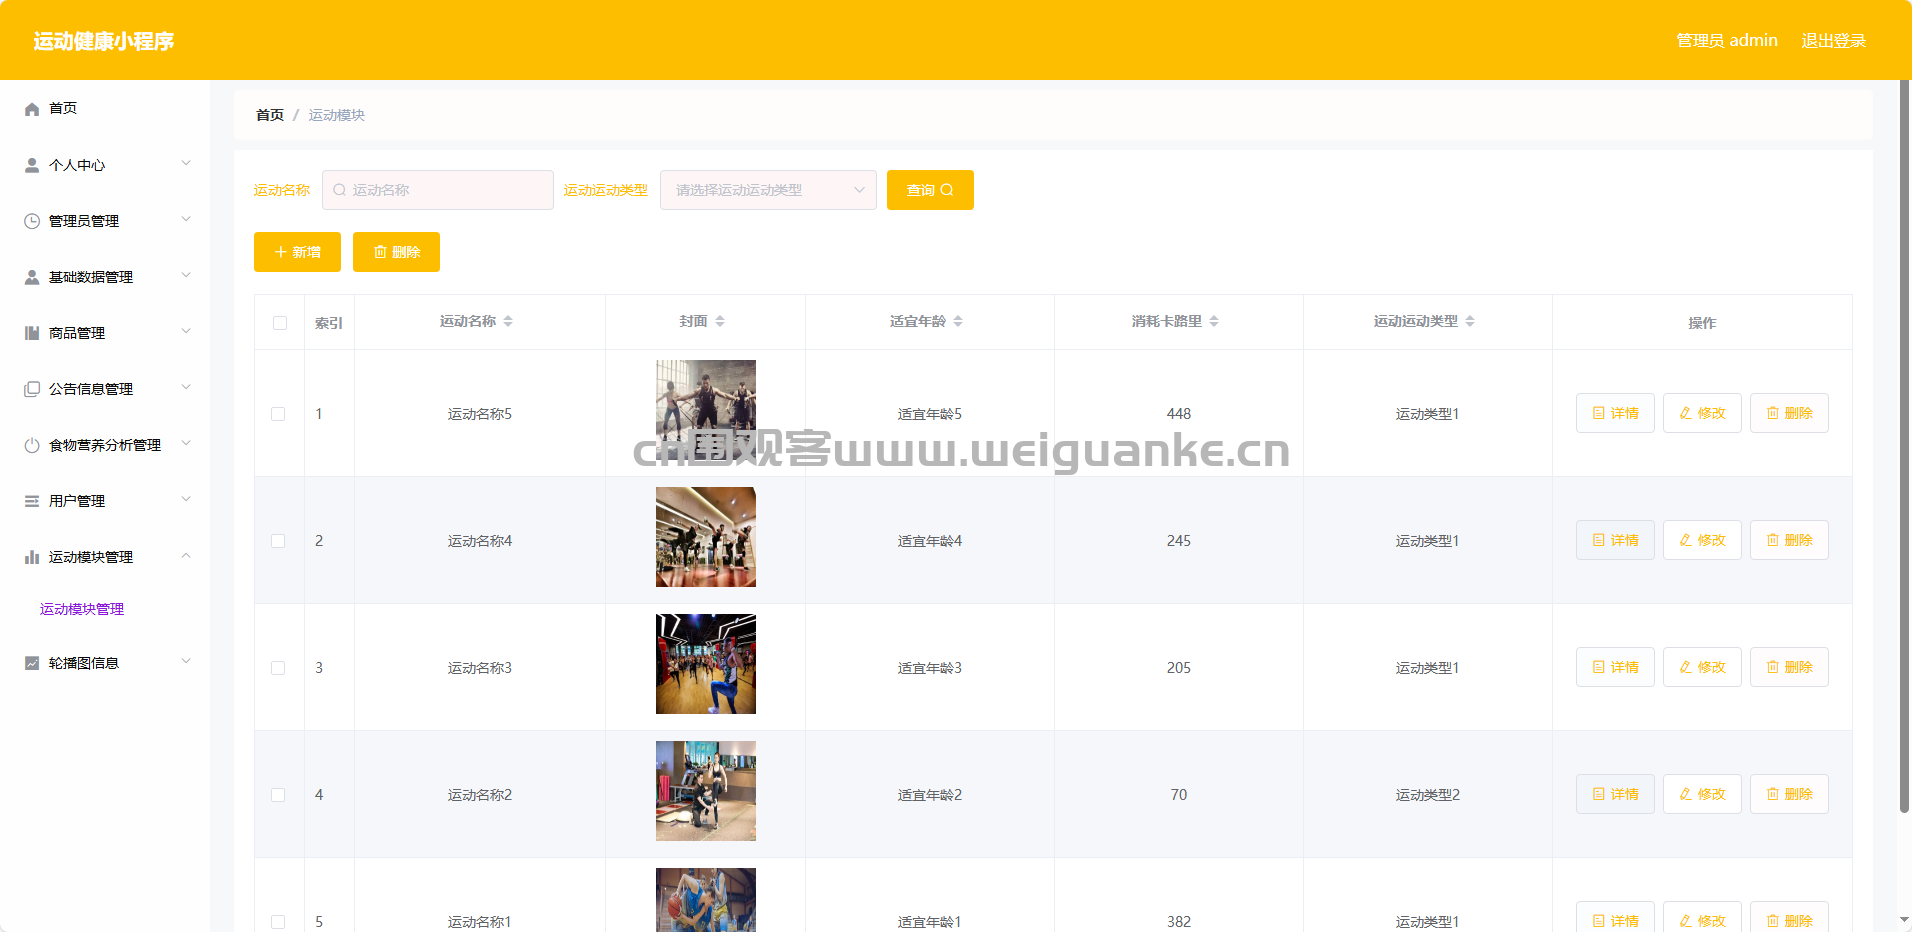Expand the 管理员管理 chevron
Screen dimensions: 1912x932
pos(186,220)
